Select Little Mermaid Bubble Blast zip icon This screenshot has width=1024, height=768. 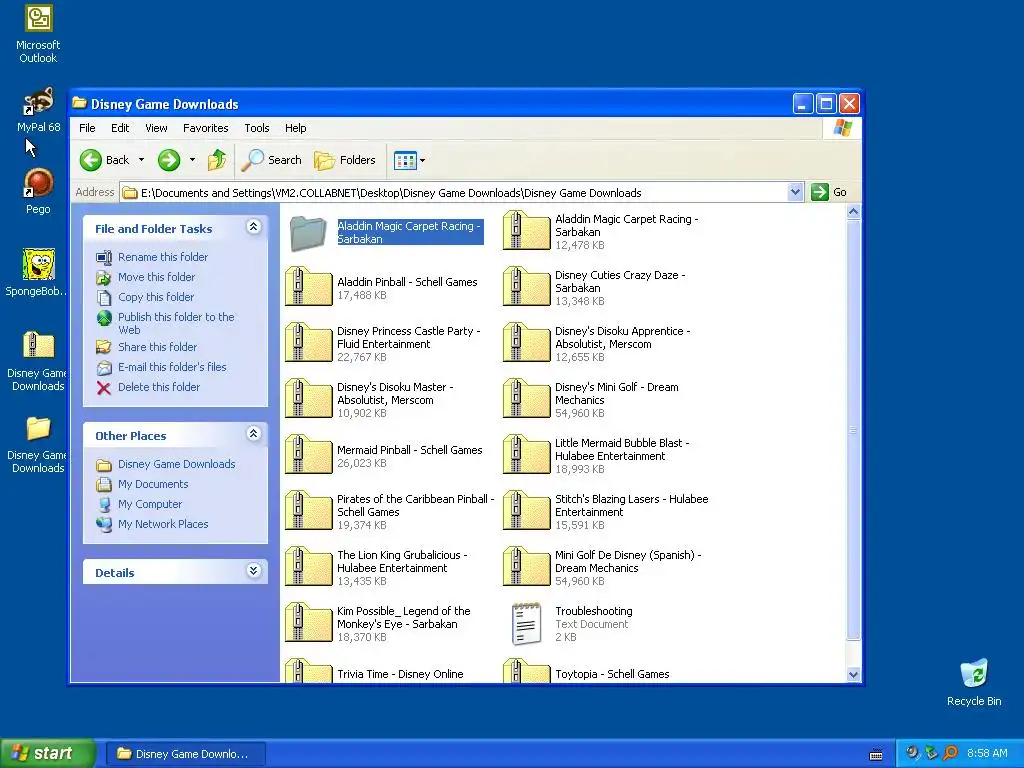526,454
